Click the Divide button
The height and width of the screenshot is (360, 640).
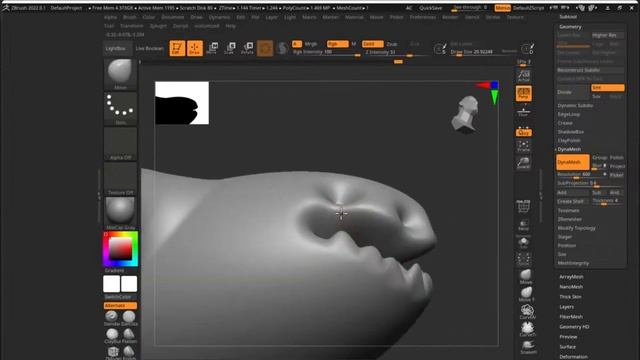pyautogui.click(x=573, y=92)
